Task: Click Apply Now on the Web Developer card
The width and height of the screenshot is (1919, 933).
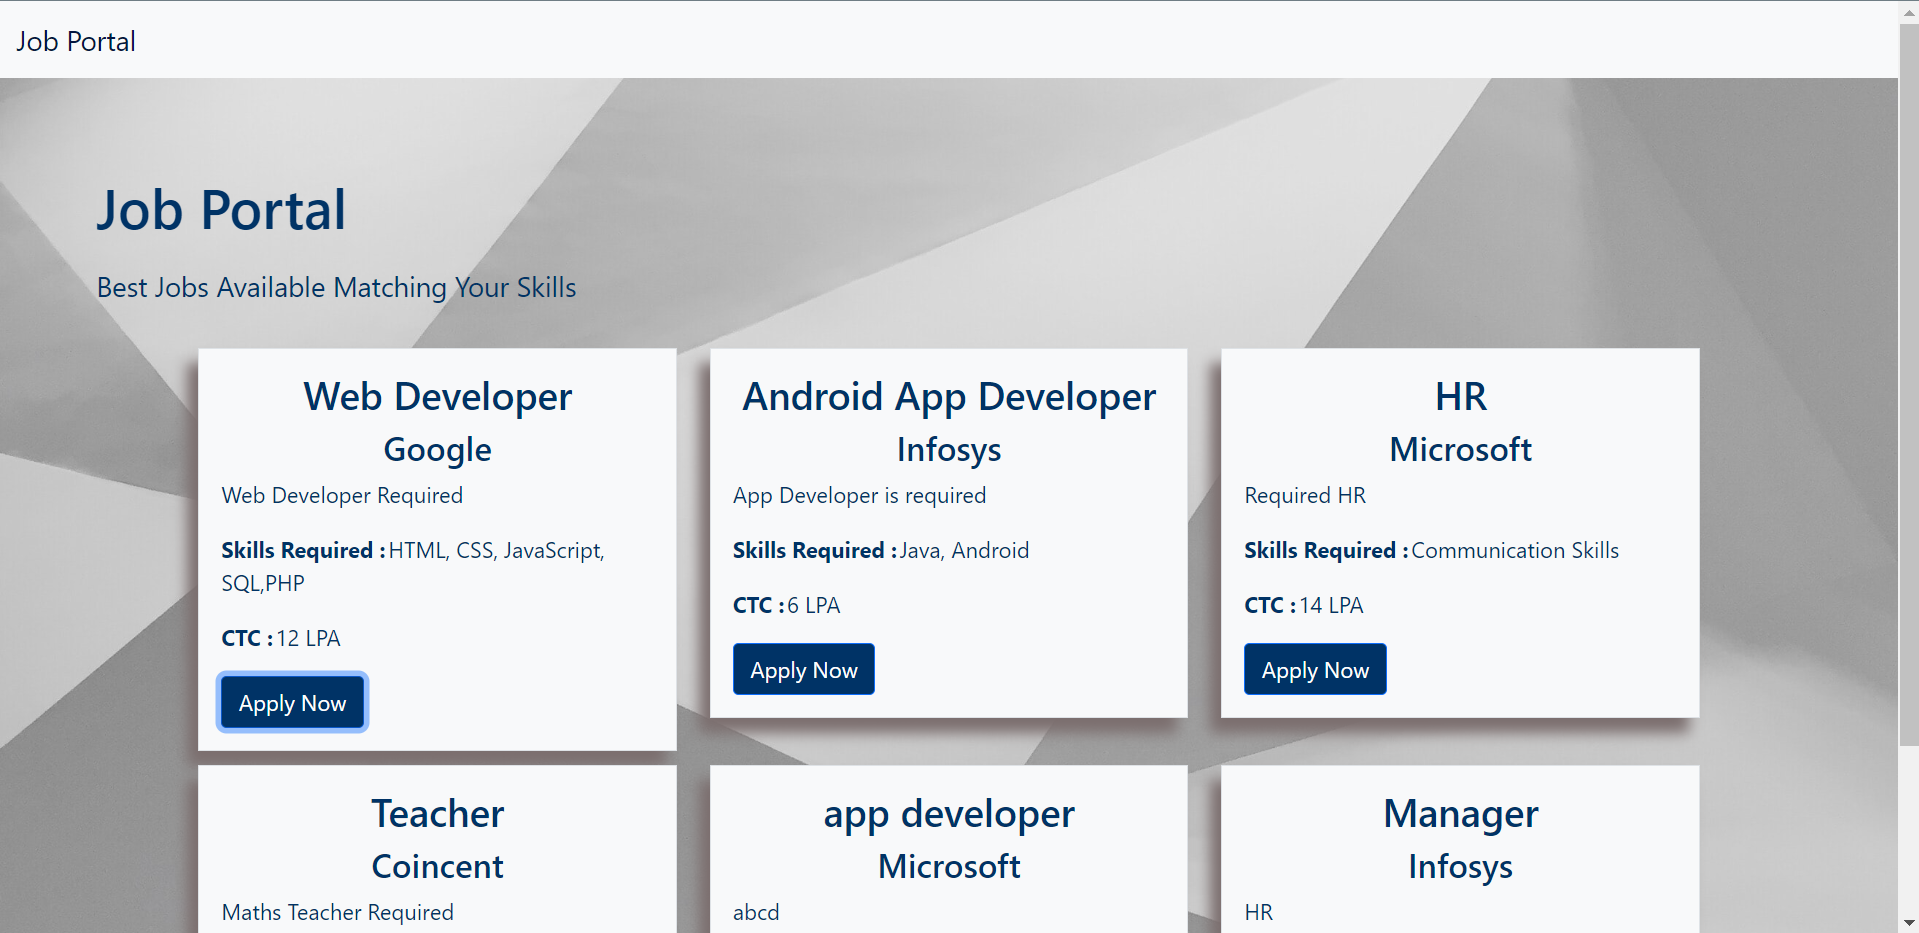Action: pyautogui.click(x=291, y=702)
